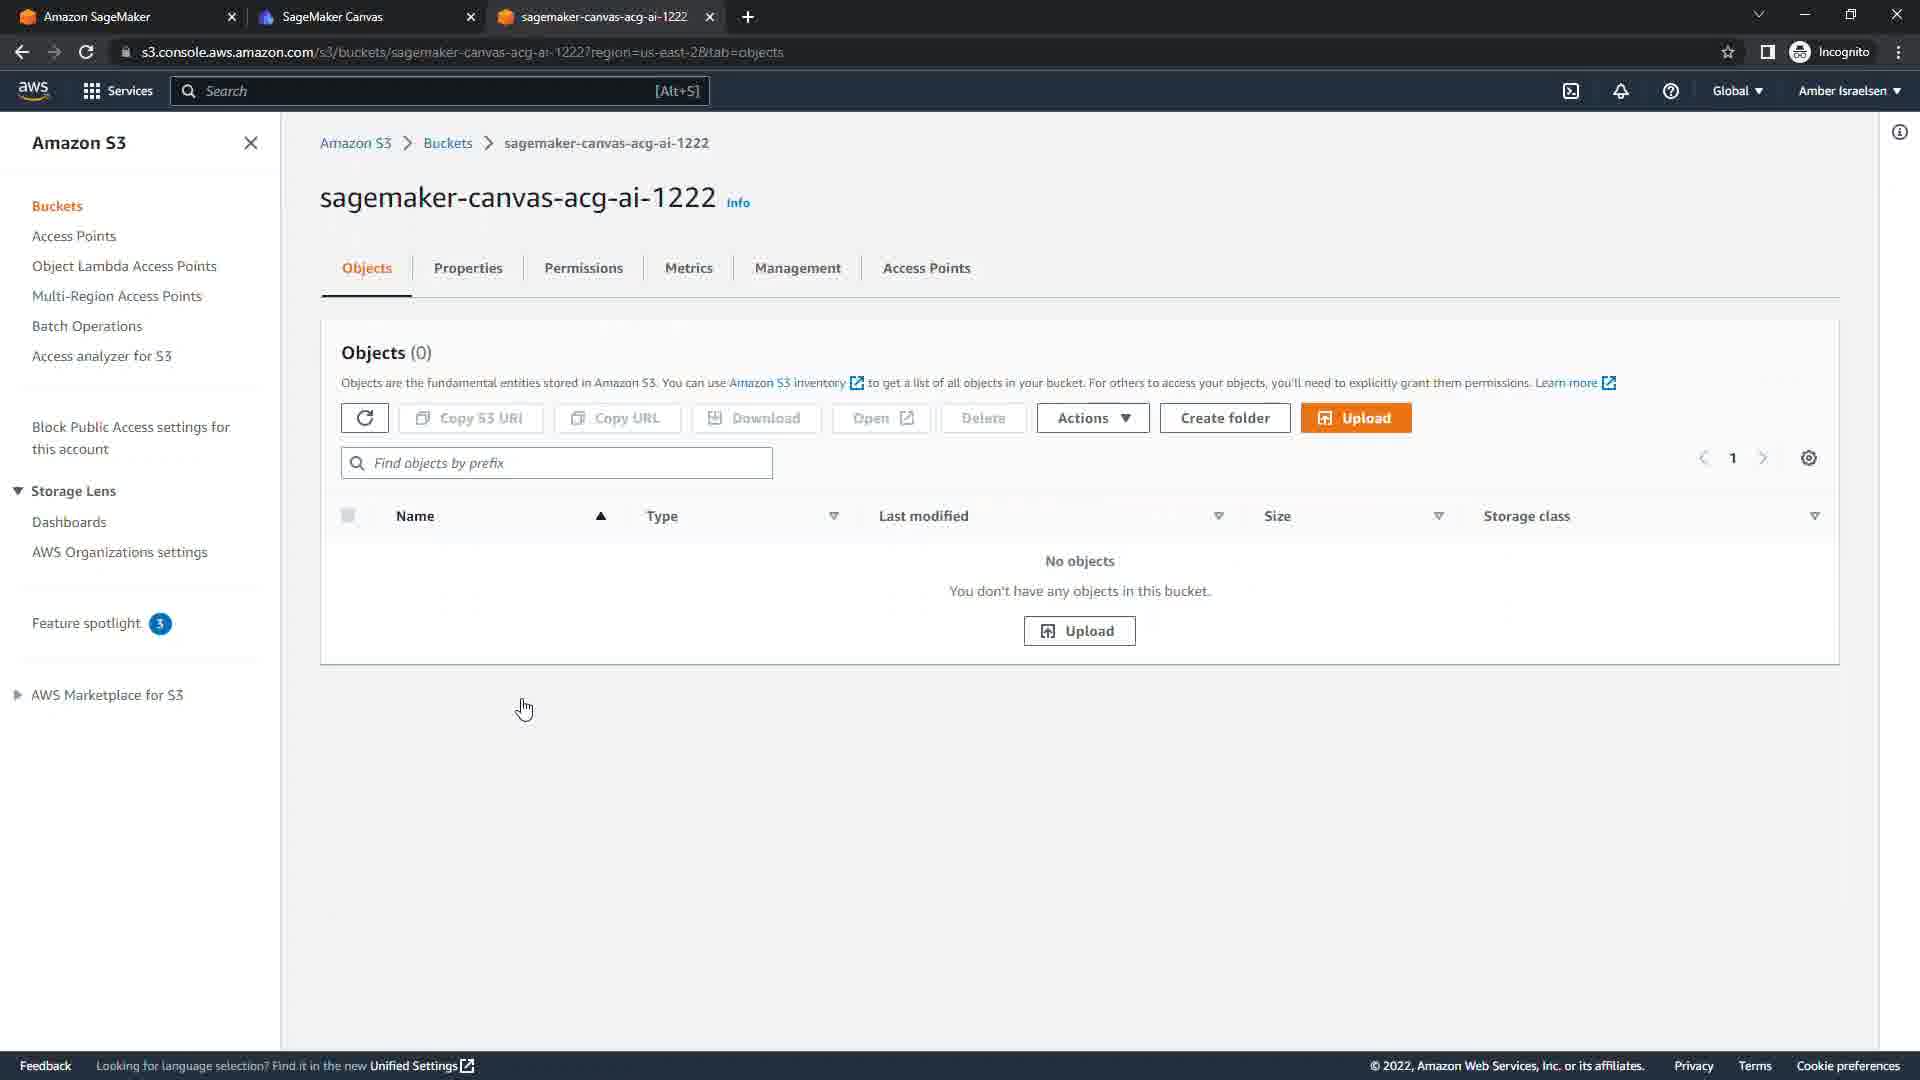Screen dimensions: 1920x1080
Task: Open the Amazon S3 inventory link
Action: tap(787, 383)
